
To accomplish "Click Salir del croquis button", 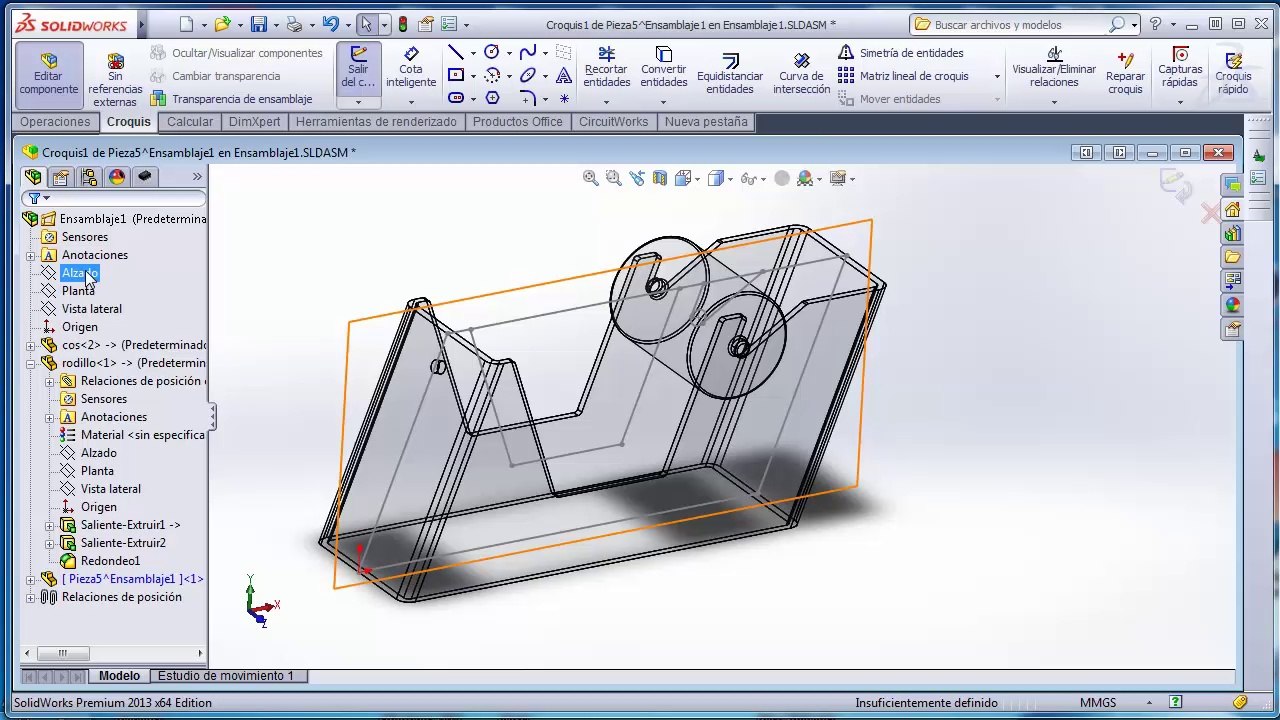I will (358, 68).
